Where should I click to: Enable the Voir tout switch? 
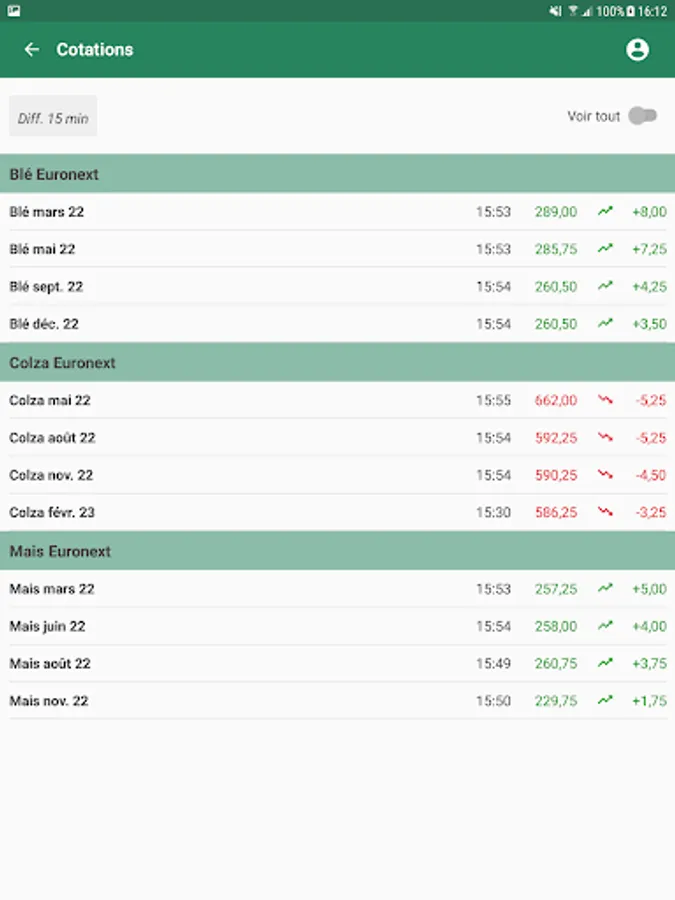[x=642, y=116]
